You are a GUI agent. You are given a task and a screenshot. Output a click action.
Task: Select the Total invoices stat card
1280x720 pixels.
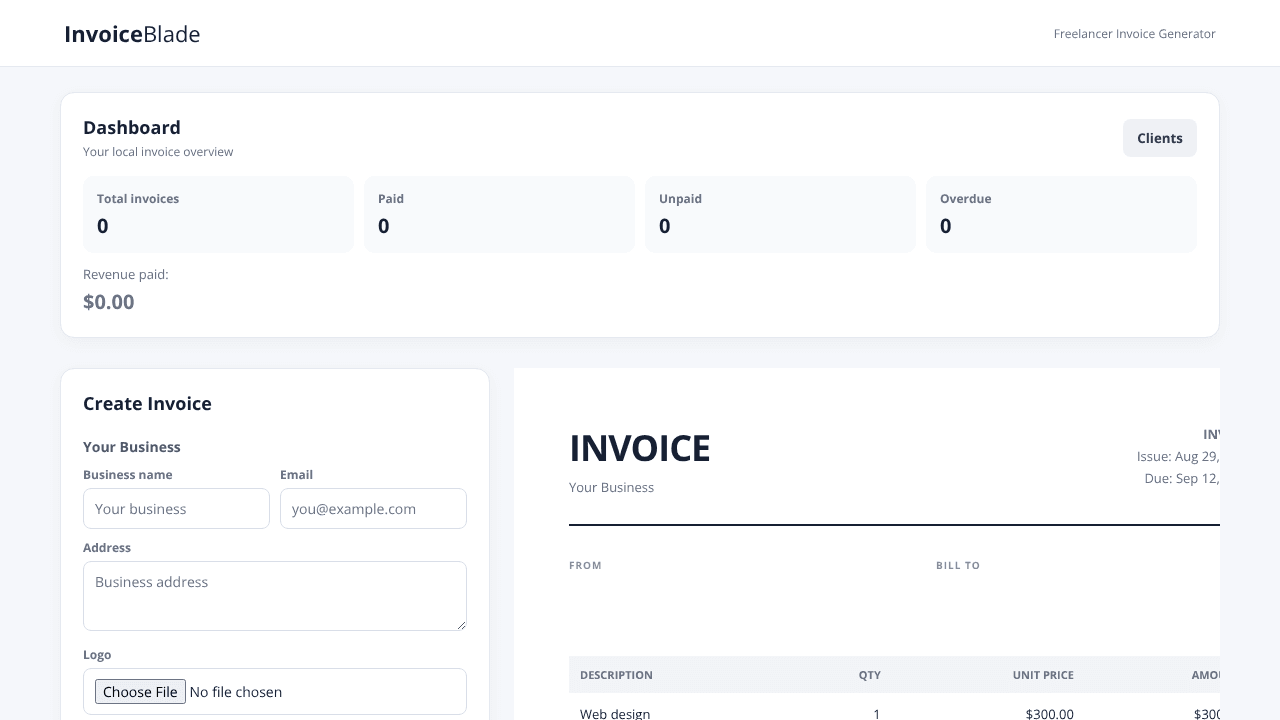point(218,214)
